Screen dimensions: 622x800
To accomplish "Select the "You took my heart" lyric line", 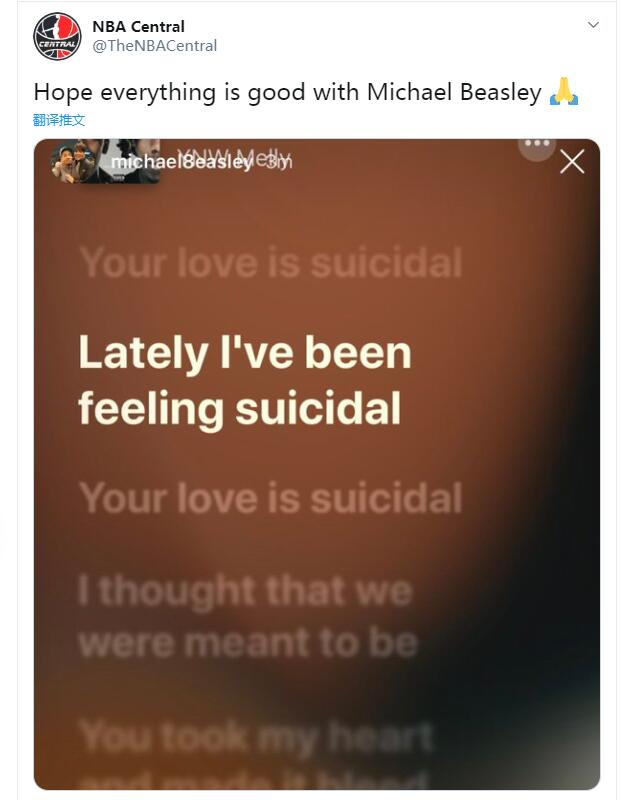I will 256,737.
